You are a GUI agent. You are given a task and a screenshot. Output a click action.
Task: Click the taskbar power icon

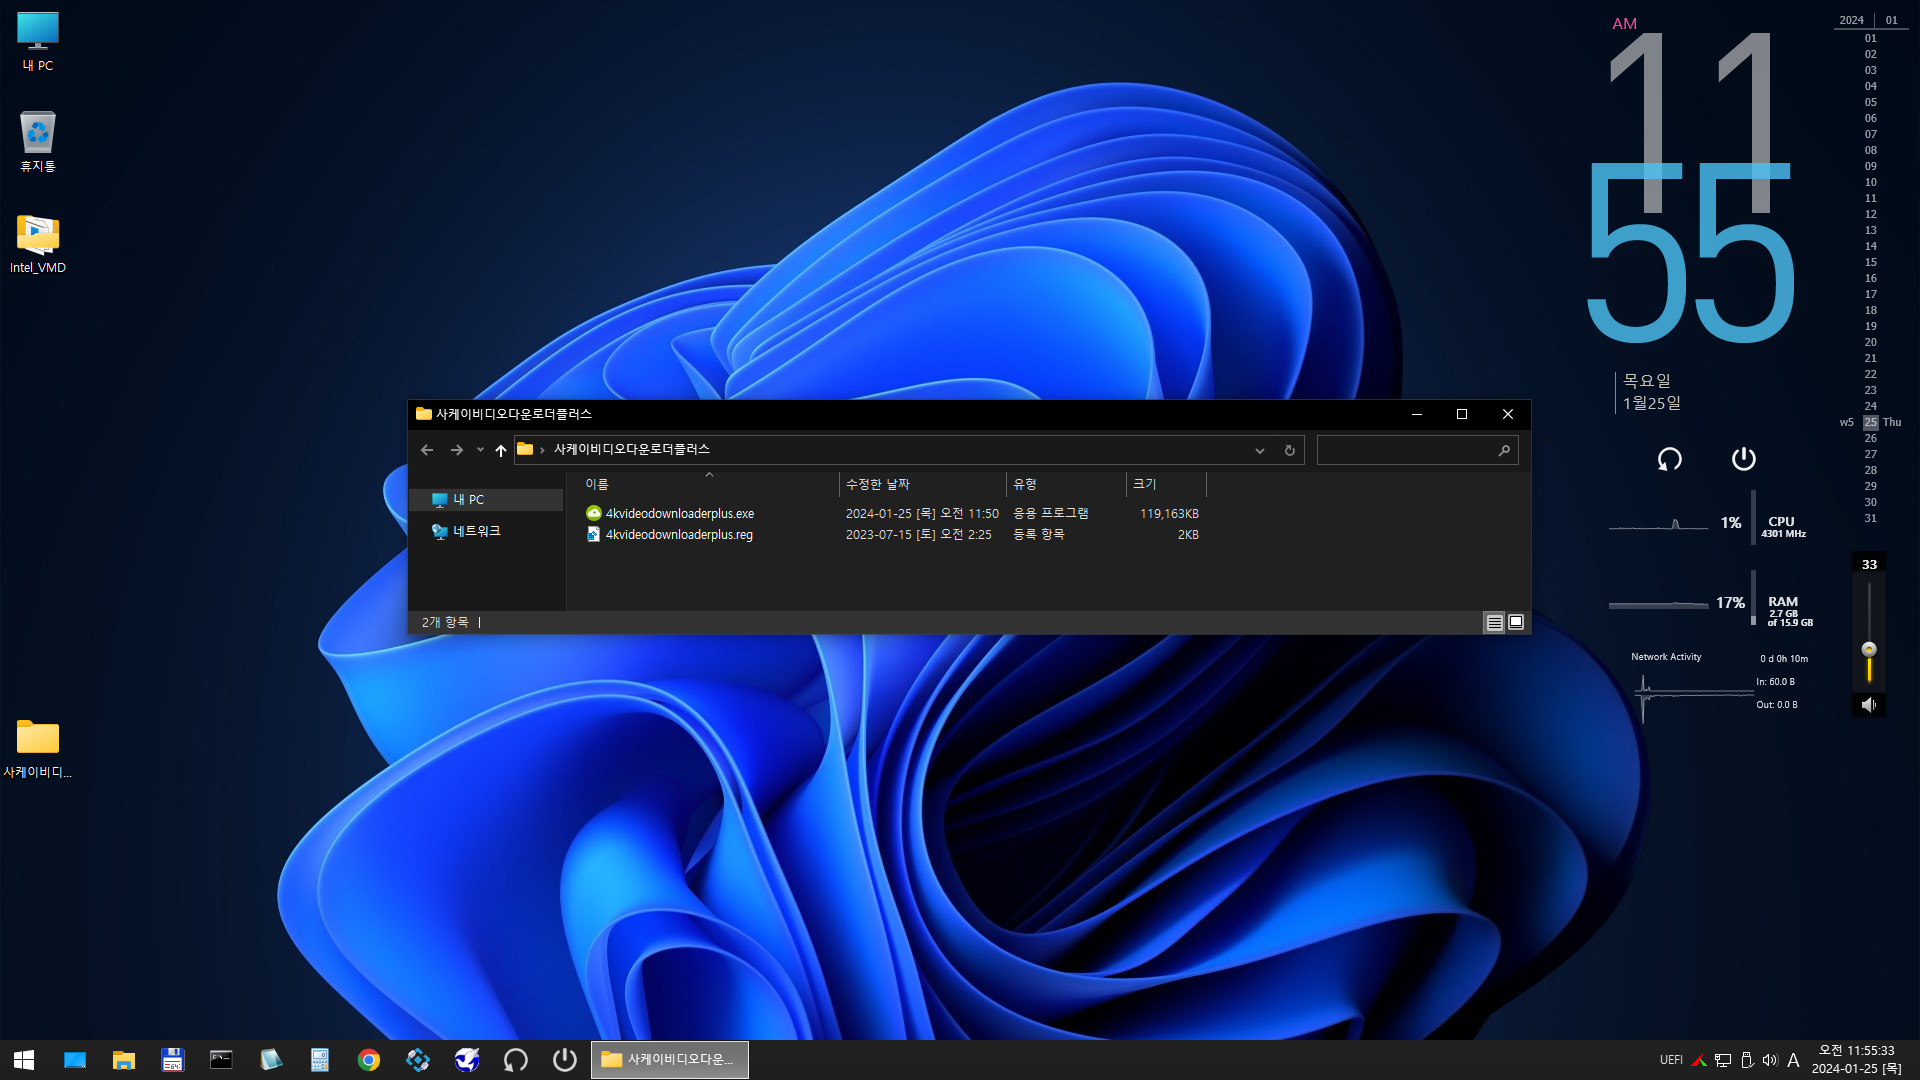pyautogui.click(x=565, y=1060)
